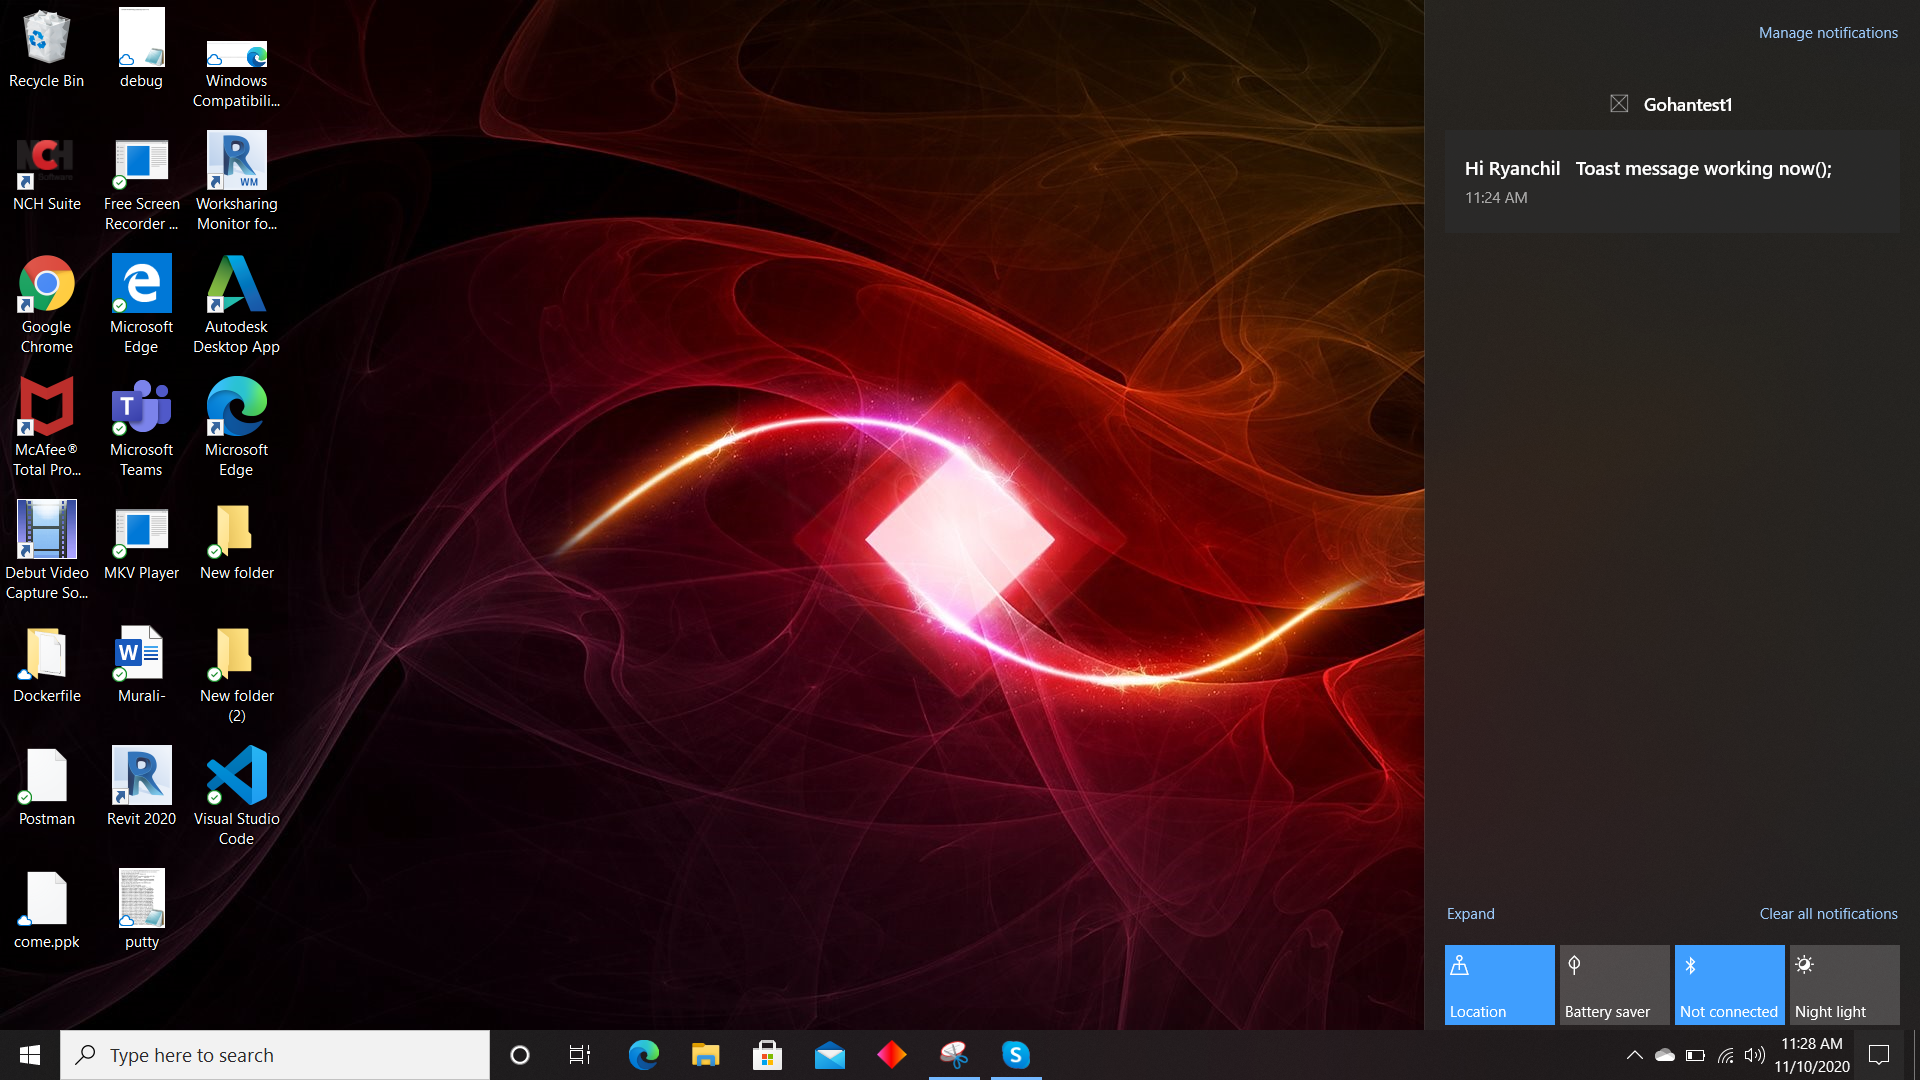Click Gohantest1 notification group header
Screen dimensions: 1920x1080
coord(1671,104)
